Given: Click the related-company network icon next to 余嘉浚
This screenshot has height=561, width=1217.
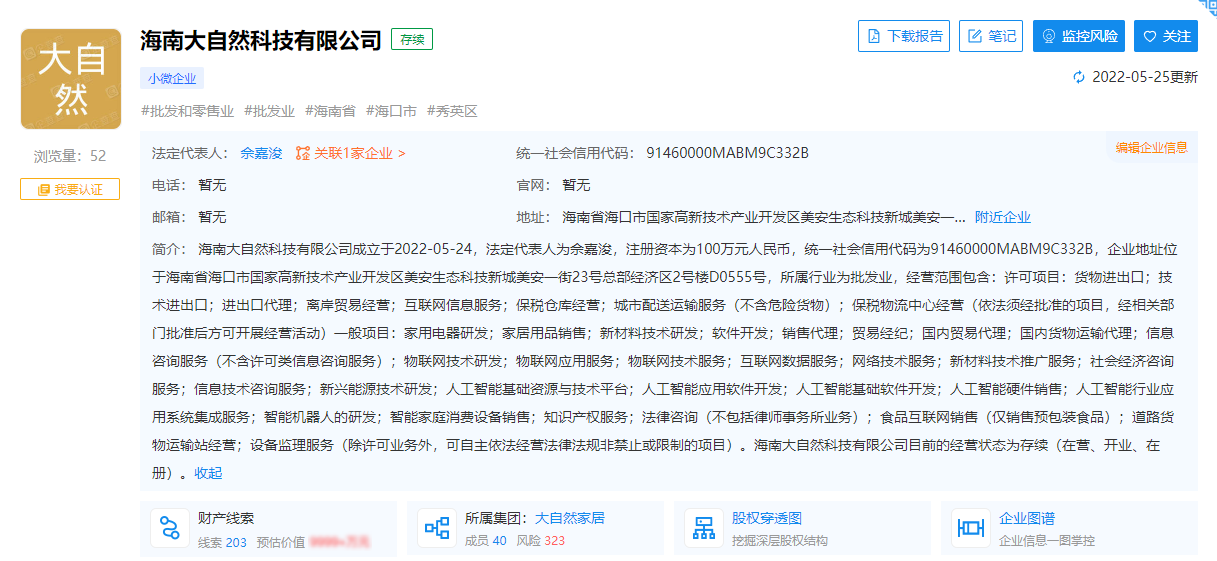Looking at the screenshot, I should pos(302,153).
